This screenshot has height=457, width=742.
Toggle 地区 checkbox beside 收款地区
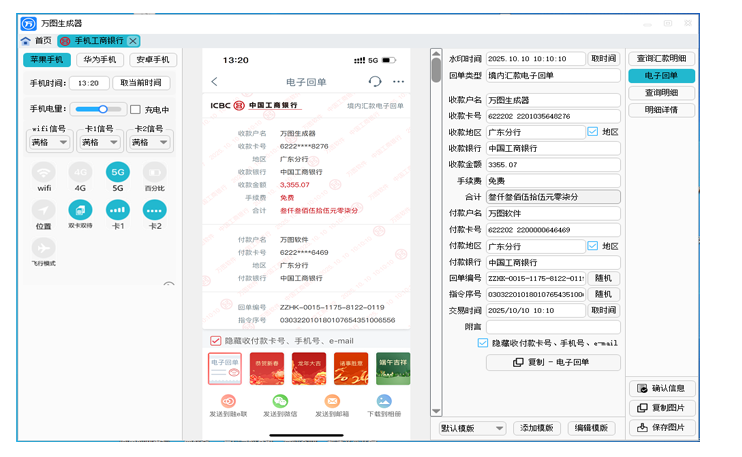592,132
